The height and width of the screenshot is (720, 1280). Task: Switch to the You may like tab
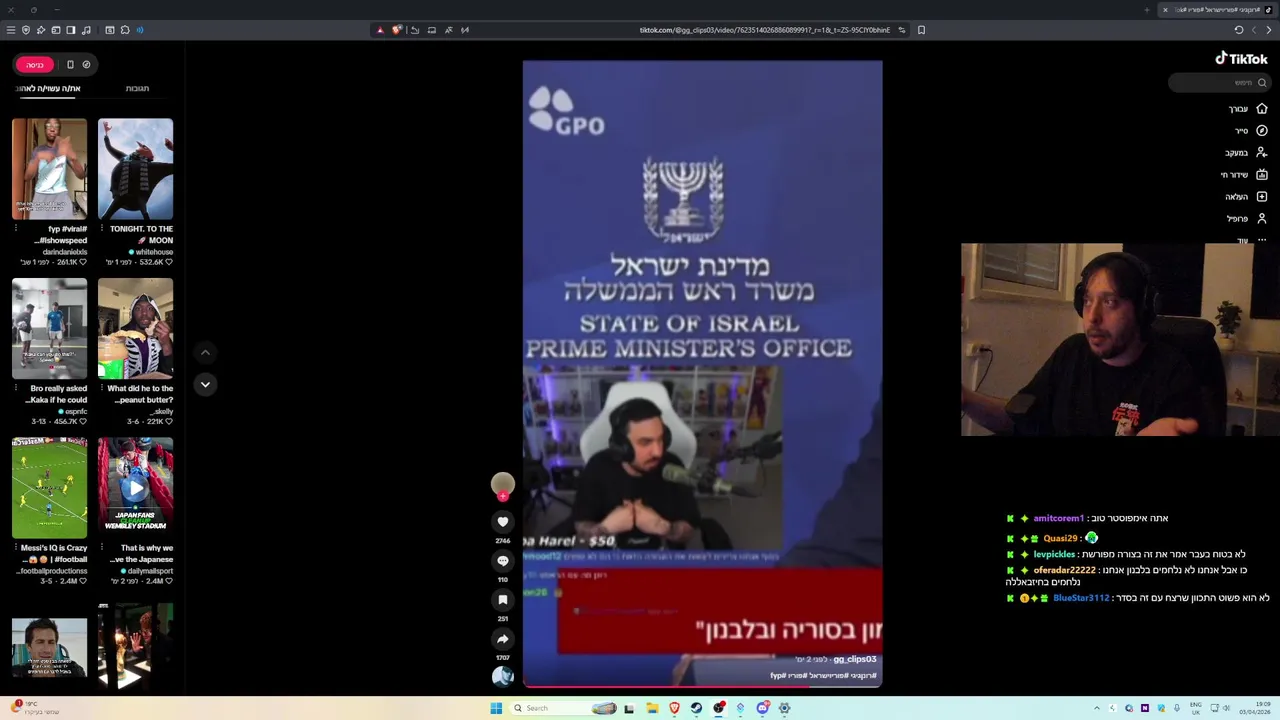(x=47, y=88)
